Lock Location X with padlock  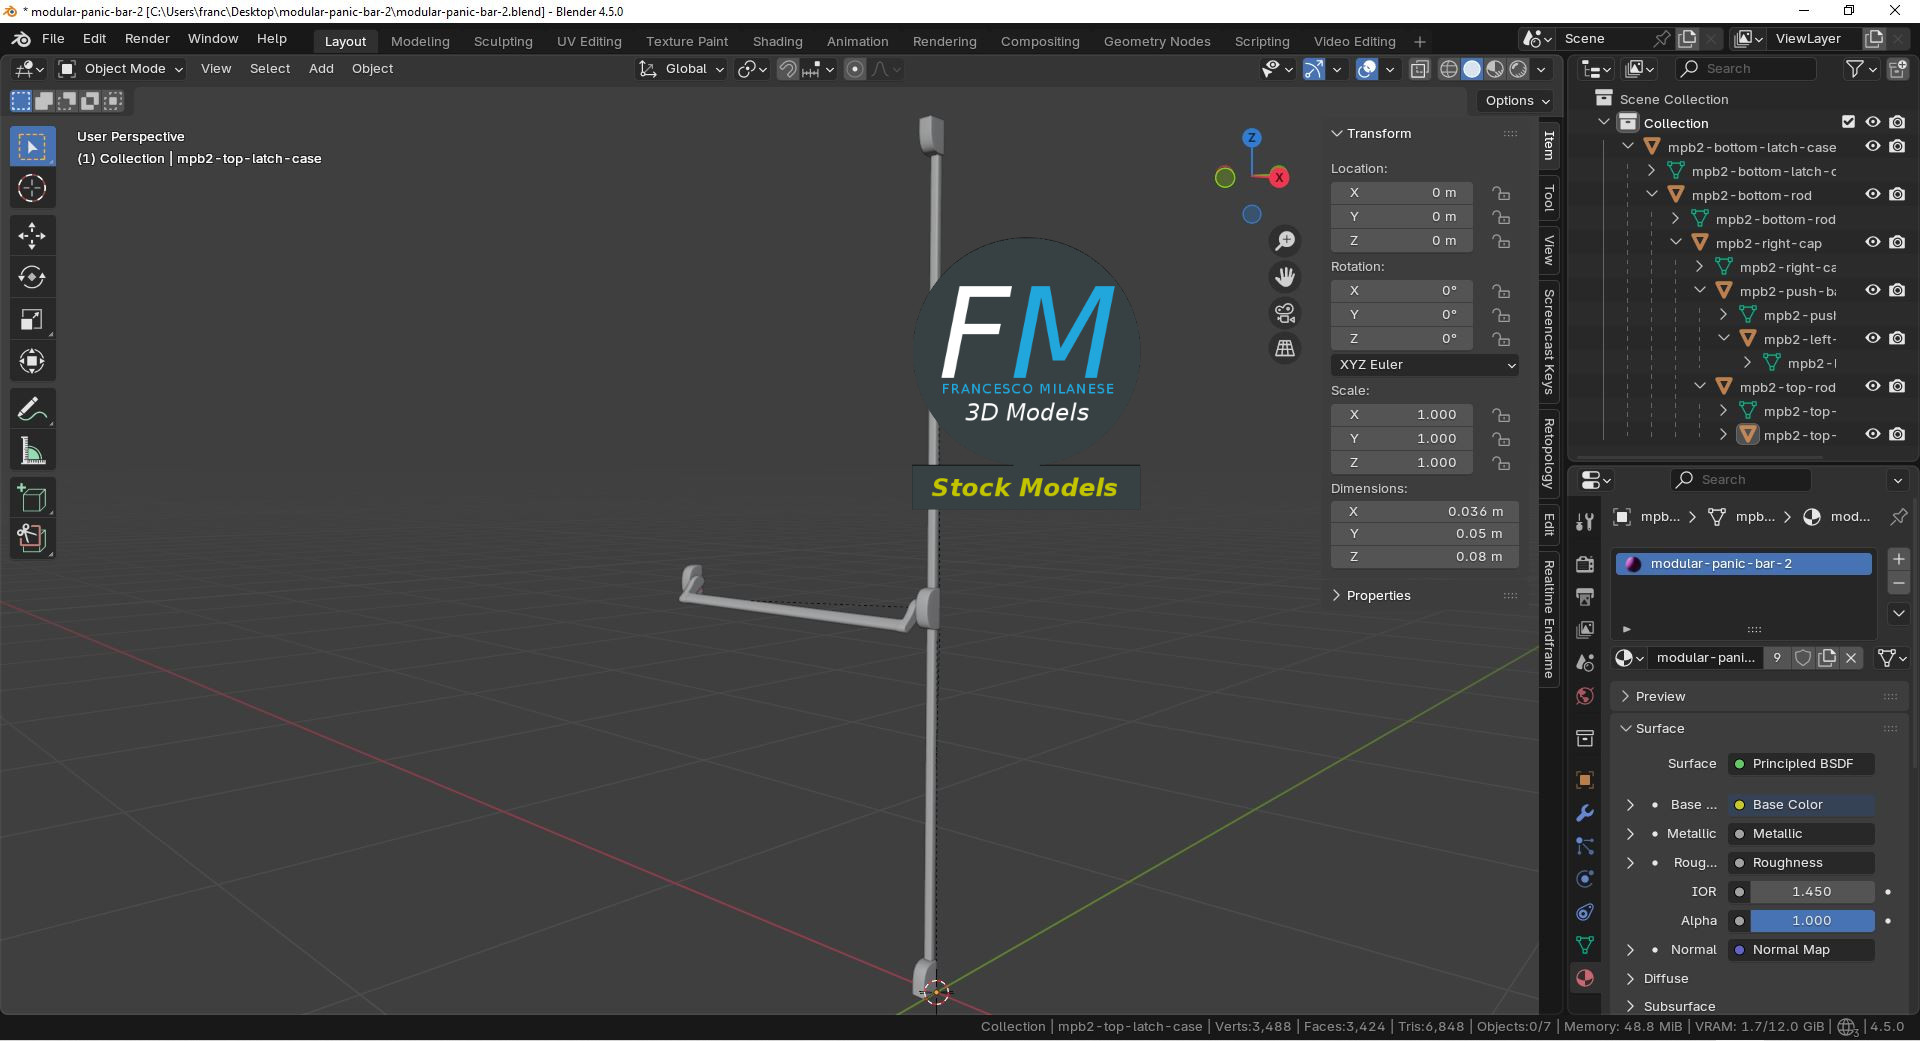(x=1501, y=193)
